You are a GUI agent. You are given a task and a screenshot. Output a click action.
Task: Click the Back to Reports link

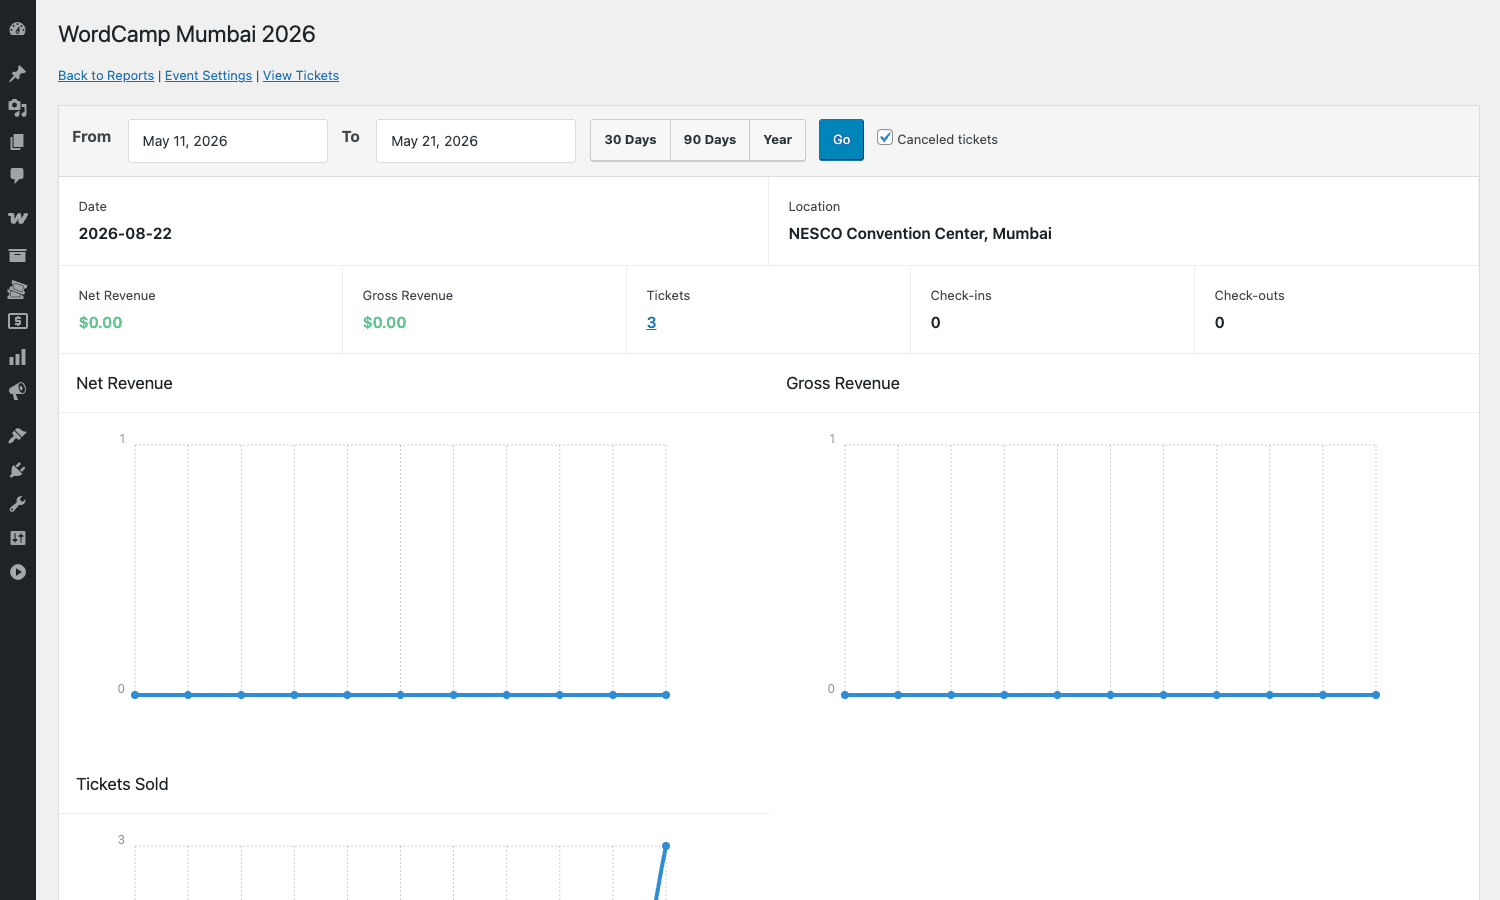(x=106, y=76)
